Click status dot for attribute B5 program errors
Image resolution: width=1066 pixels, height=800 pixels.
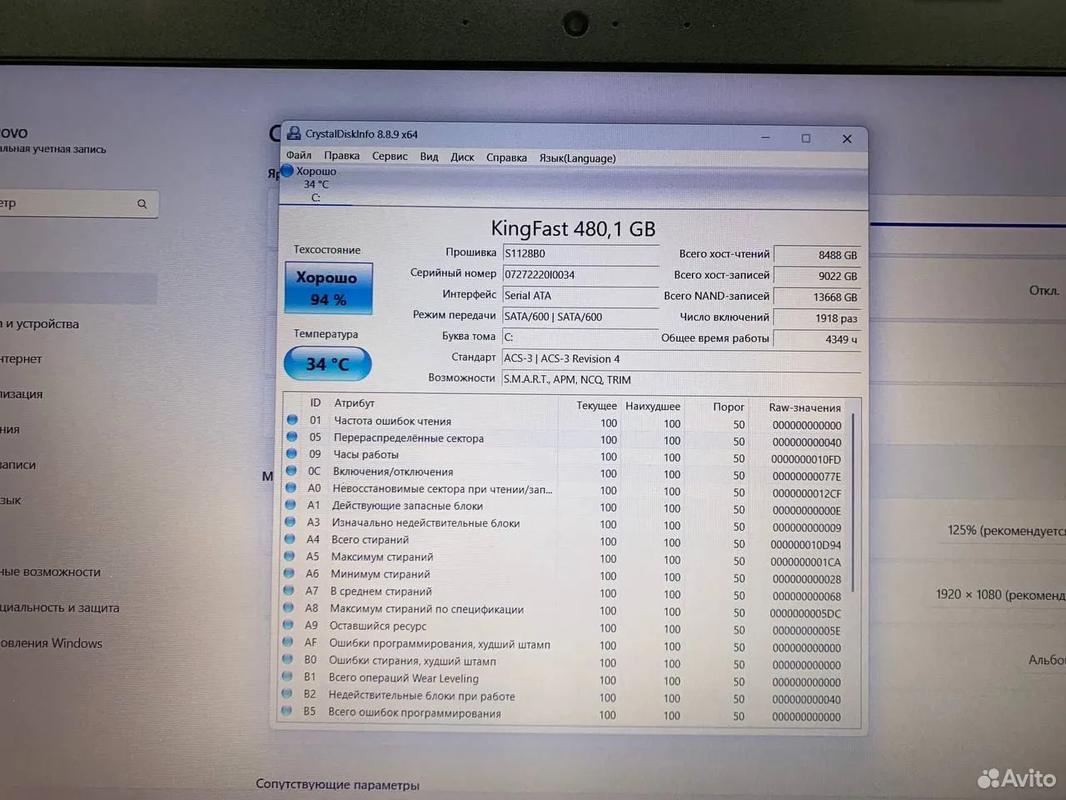coord(287,712)
